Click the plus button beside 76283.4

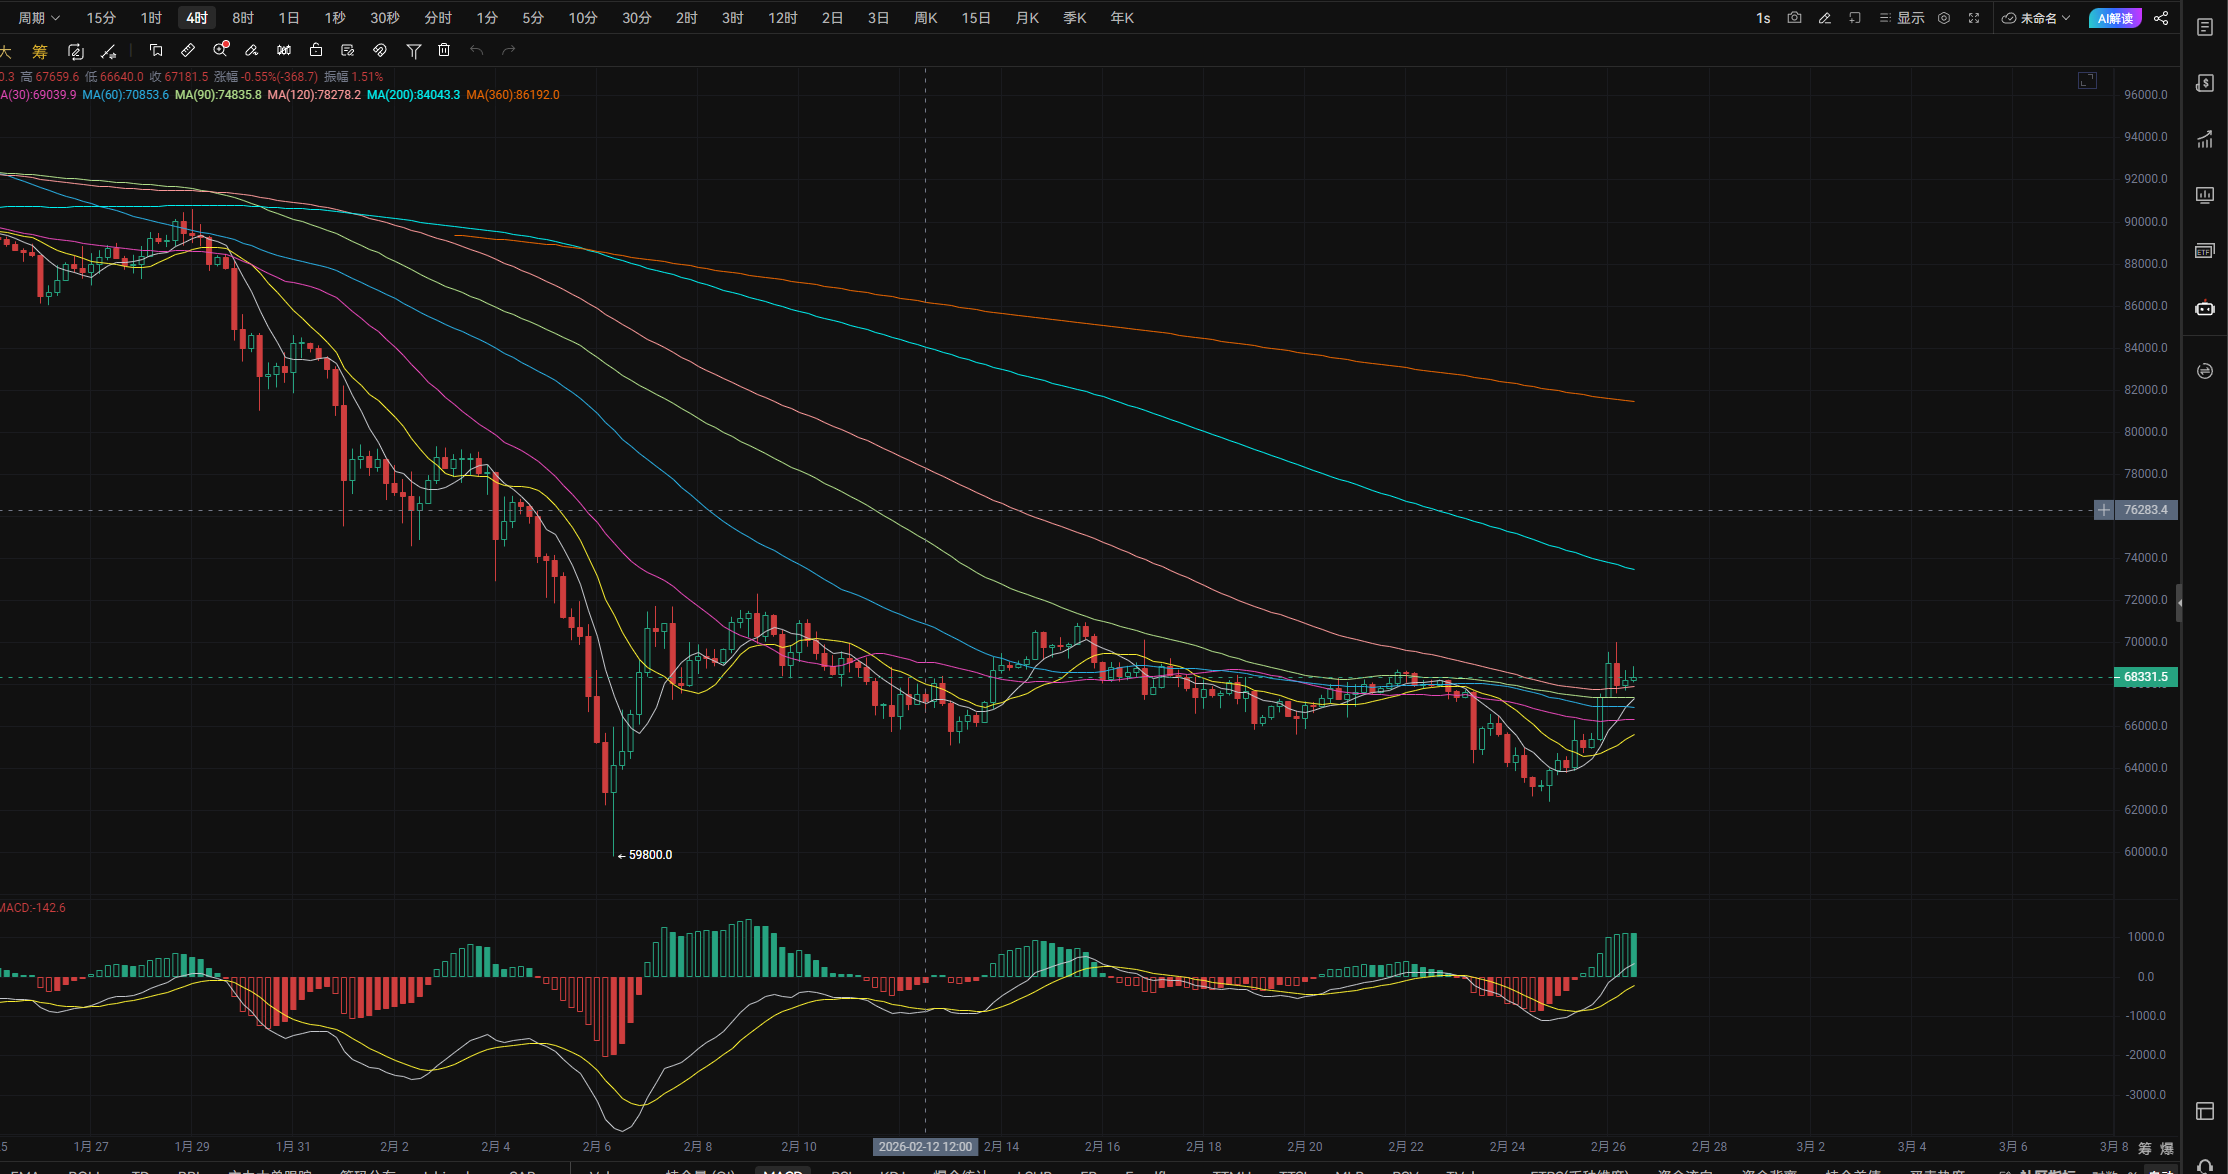click(x=2104, y=510)
